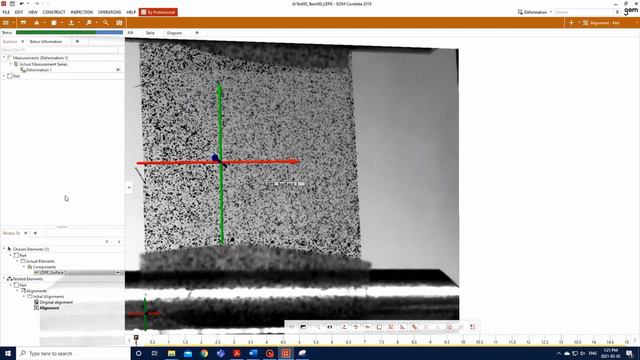640x360 pixels.
Task: Open dropdown arrow on LDPE_Surface 1 row
Action: click(118, 272)
